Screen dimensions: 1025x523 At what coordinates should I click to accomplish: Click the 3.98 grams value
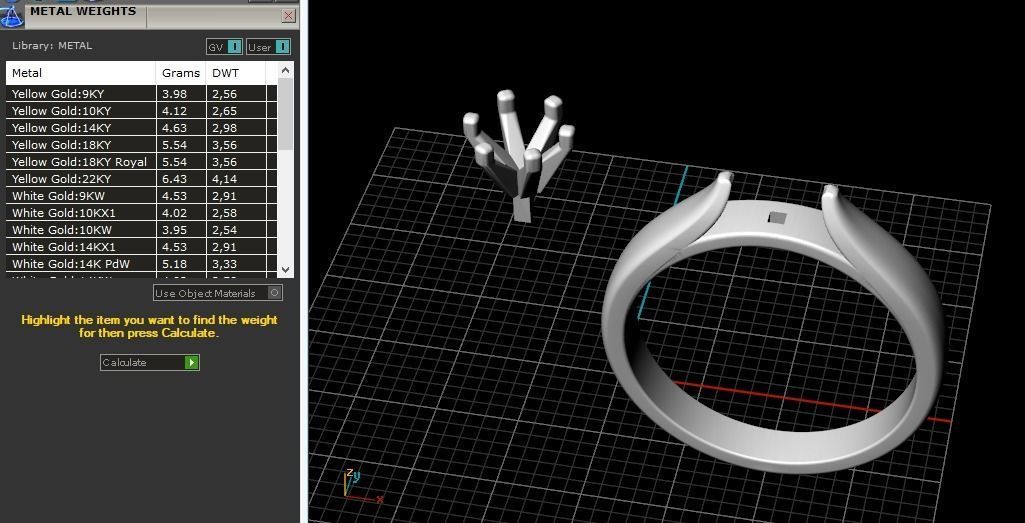pos(175,94)
